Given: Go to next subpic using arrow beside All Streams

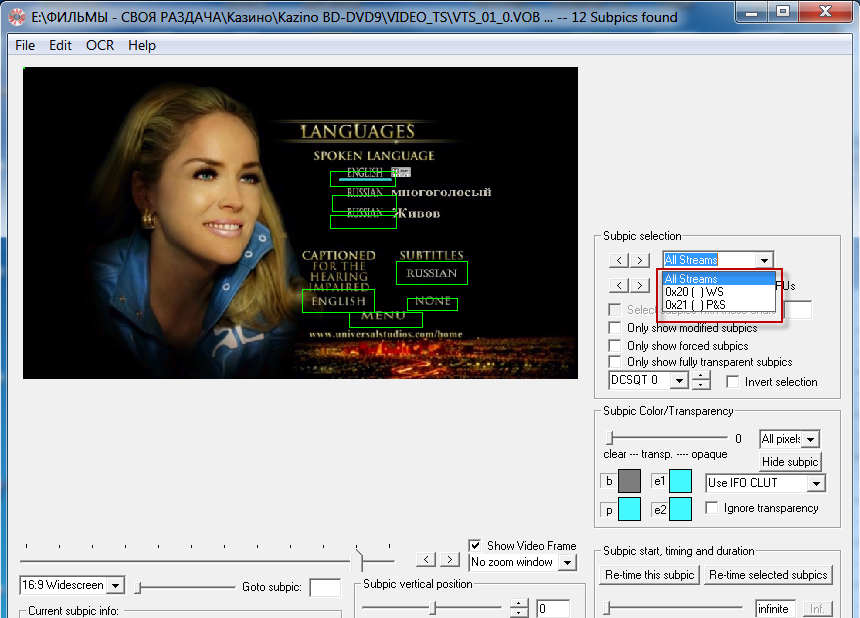Looking at the screenshot, I should tap(640, 260).
